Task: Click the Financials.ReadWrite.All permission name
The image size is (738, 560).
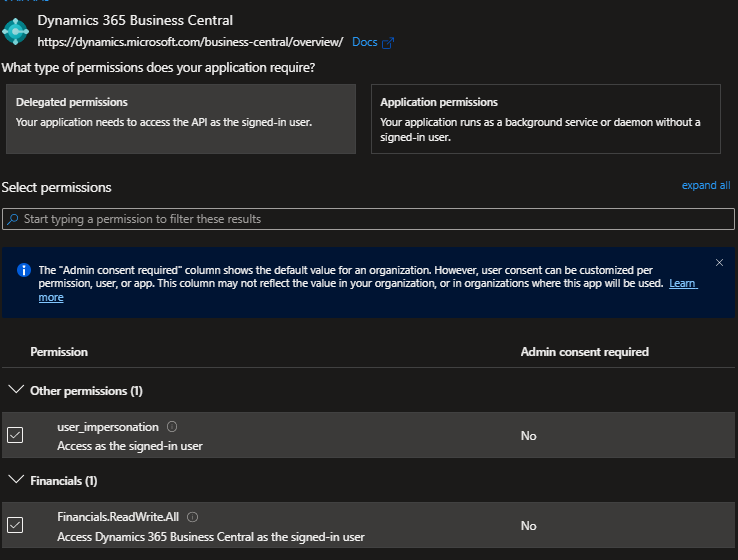Action: tap(118, 517)
